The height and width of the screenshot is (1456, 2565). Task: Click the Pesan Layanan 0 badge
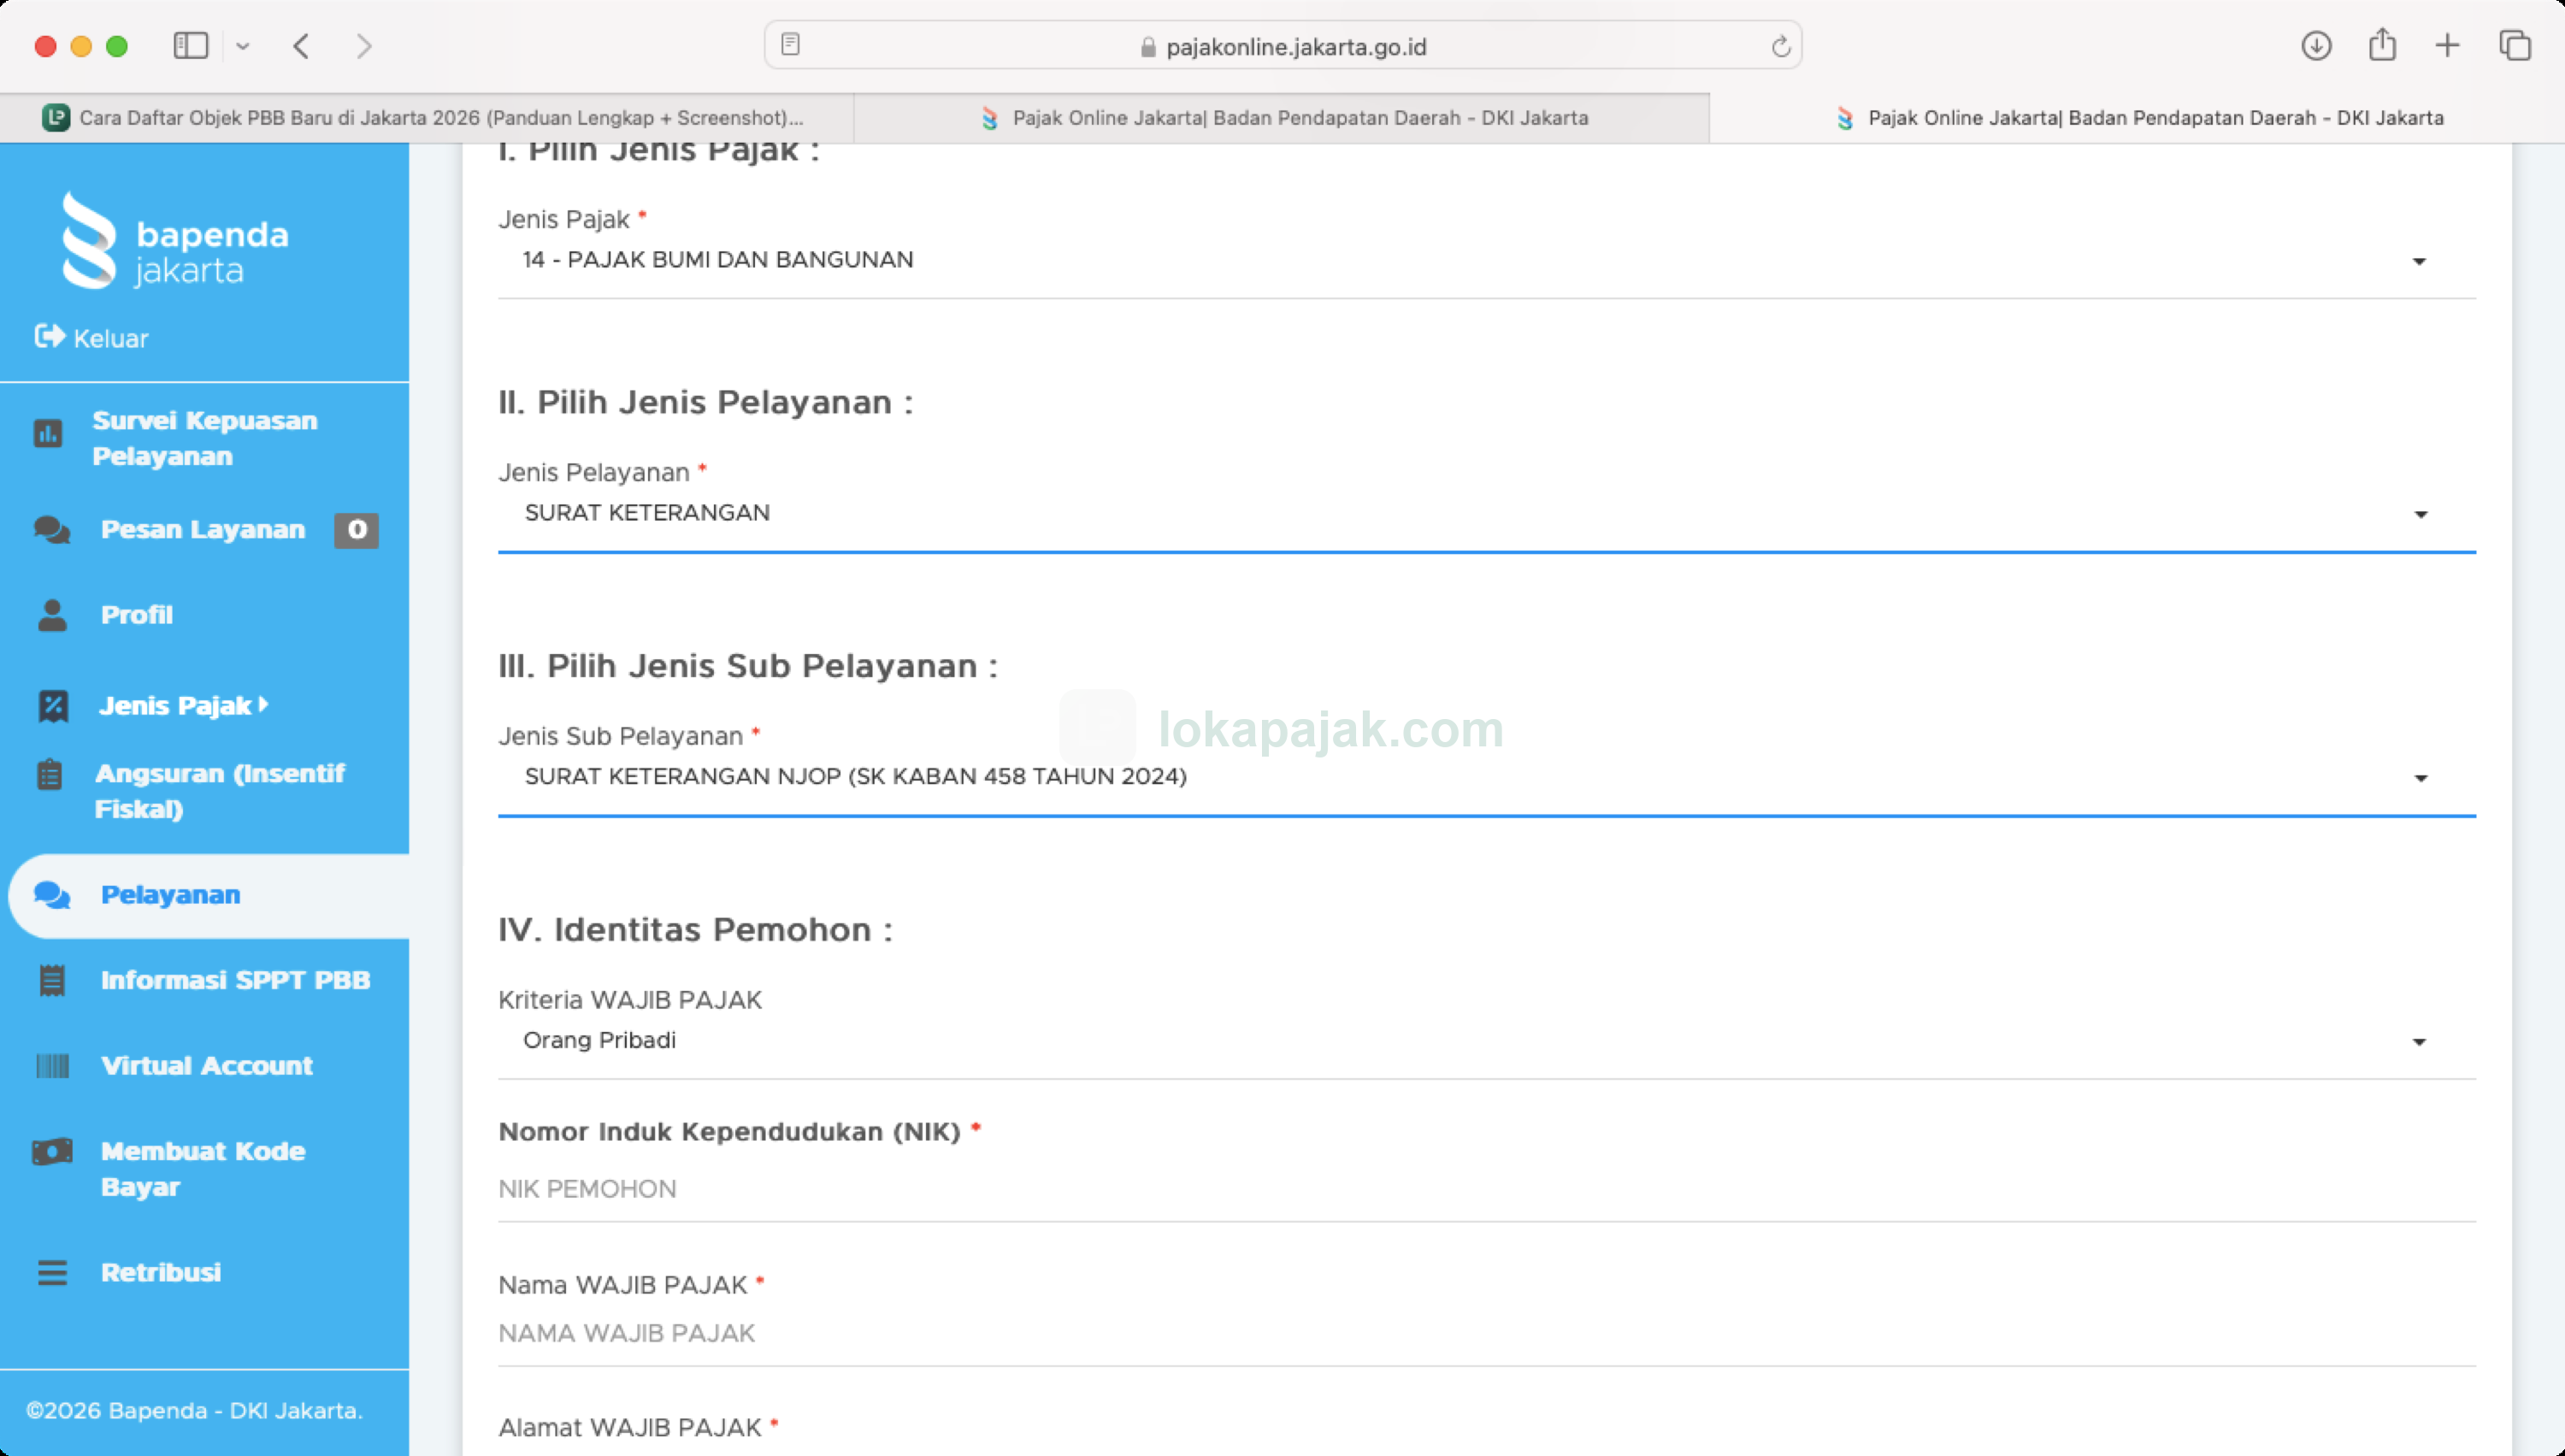356,530
